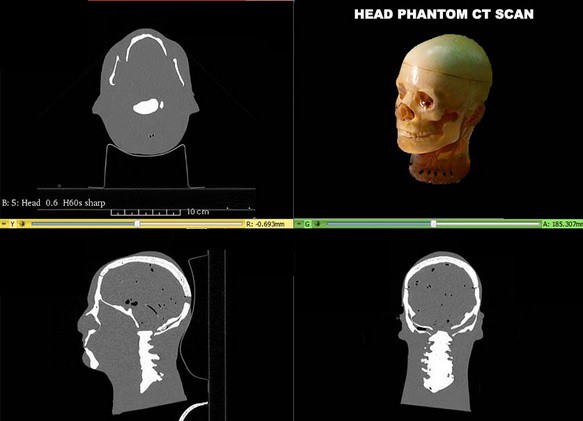
Task: Click the B: 5: Head 0.6 H60s sharp label
Action: (54, 203)
